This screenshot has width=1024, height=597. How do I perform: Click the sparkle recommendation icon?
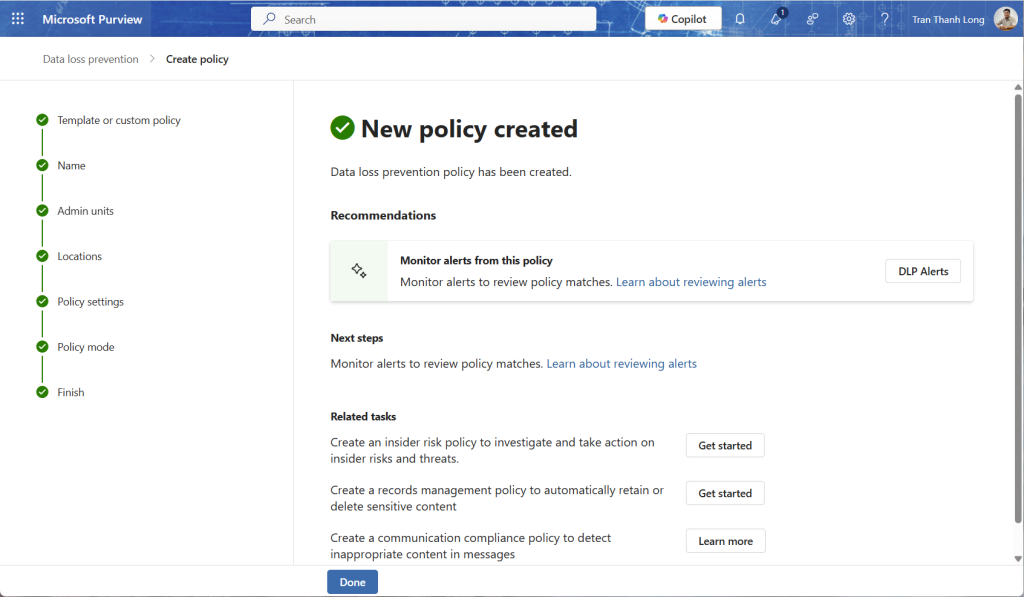tap(359, 271)
